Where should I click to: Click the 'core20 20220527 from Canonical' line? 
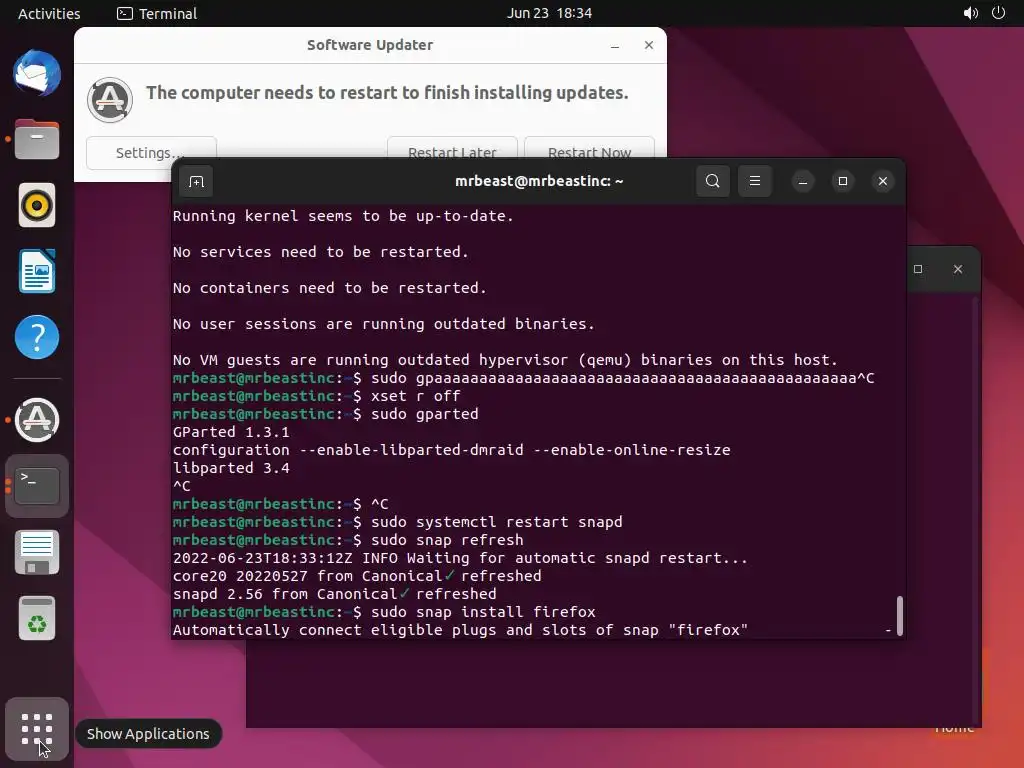pyautogui.click(x=357, y=576)
